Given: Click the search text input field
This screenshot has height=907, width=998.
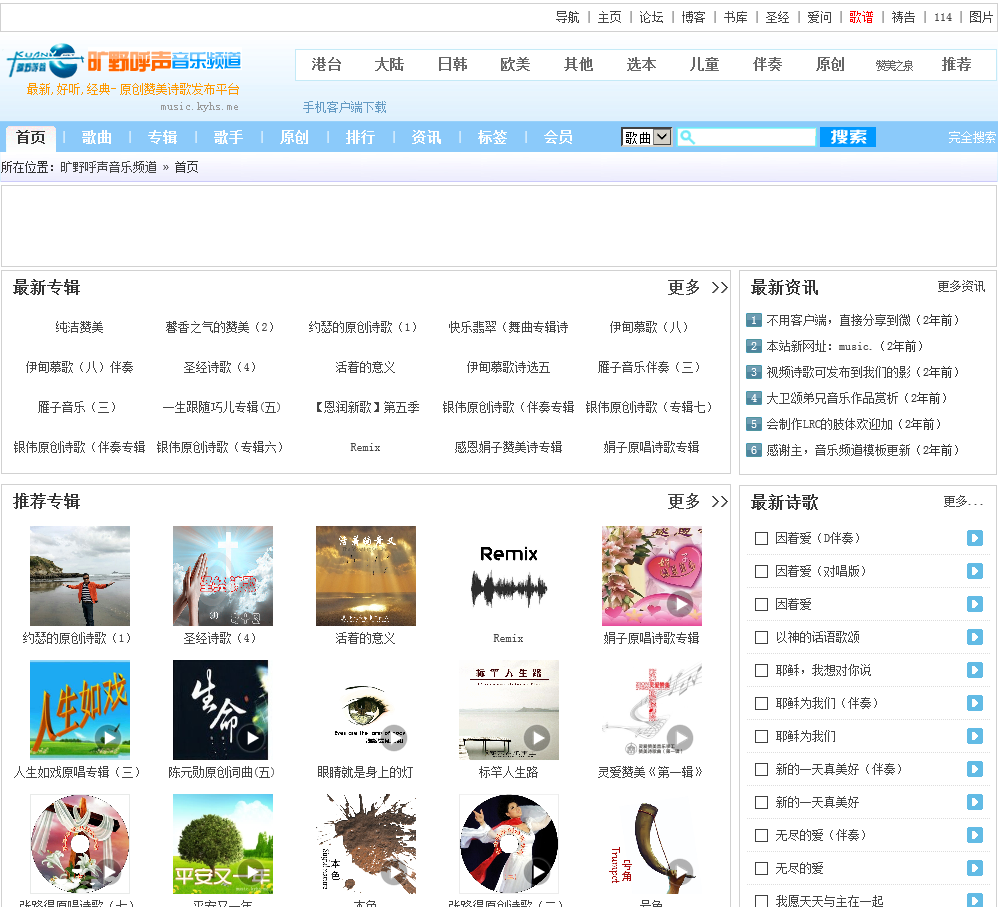Looking at the screenshot, I should click(747, 137).
